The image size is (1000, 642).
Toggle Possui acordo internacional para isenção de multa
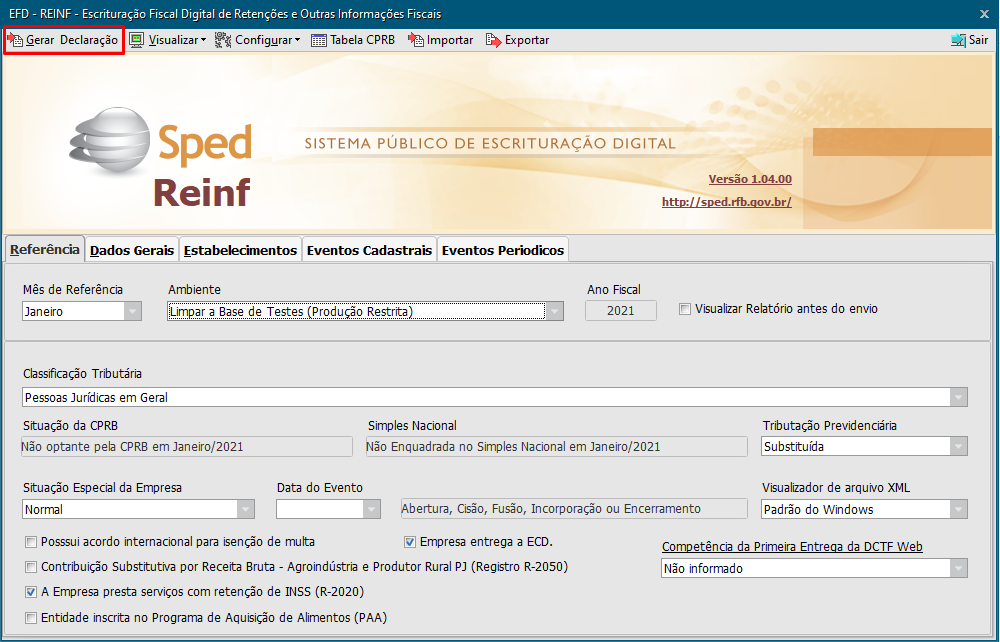click(31, 542)
